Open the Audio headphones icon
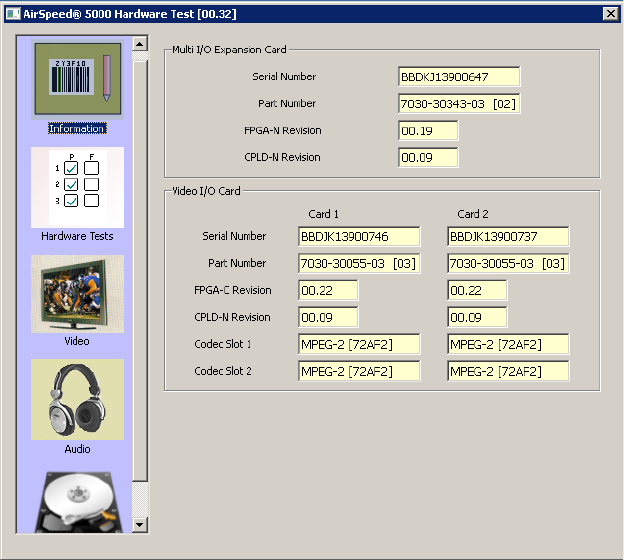624x560 pixels. click(78, 399)
